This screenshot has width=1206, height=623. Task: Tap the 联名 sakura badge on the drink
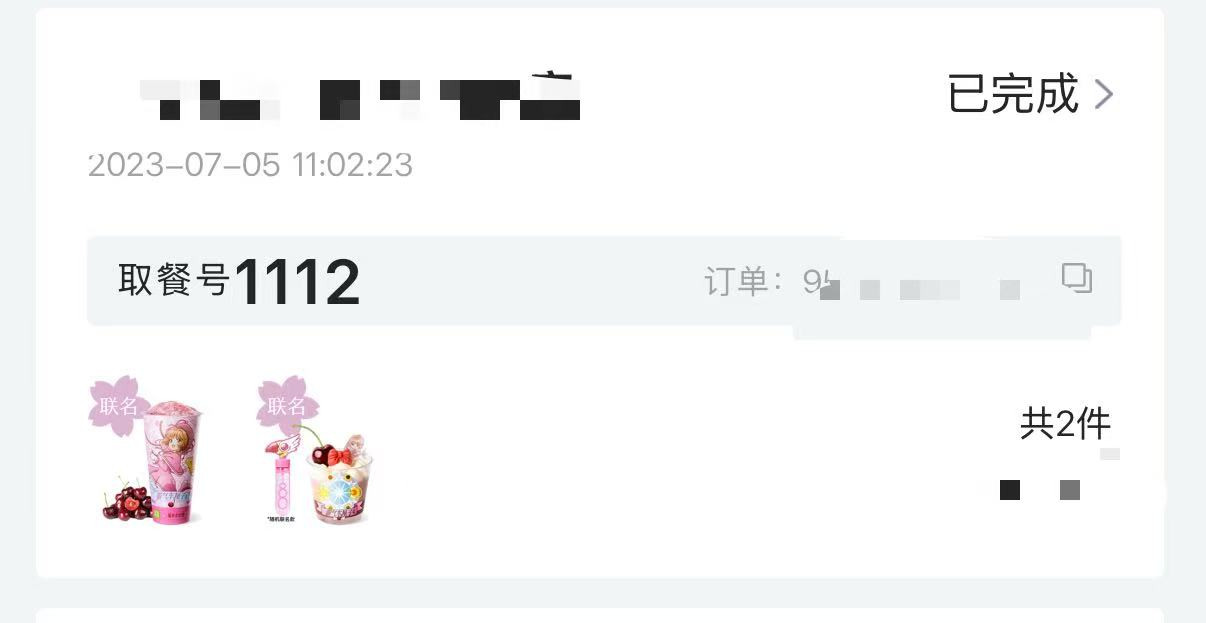point(118,406)
